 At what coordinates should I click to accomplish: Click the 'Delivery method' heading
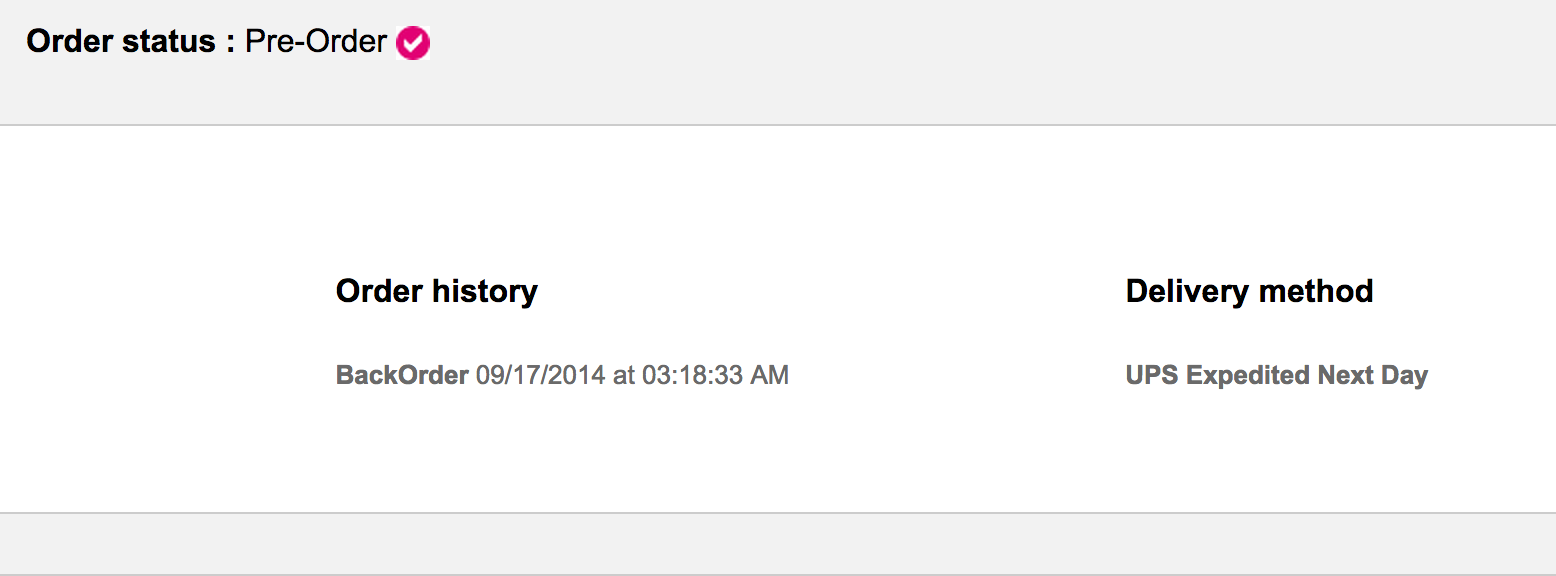[1249, 291]
